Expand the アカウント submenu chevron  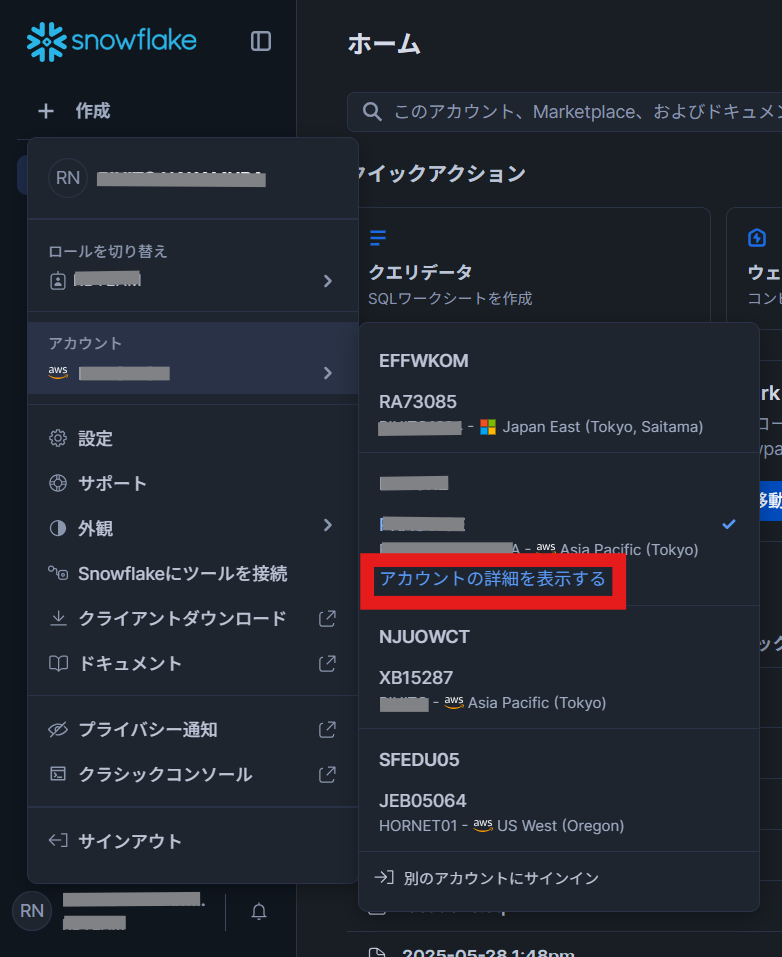pos(328,373)
